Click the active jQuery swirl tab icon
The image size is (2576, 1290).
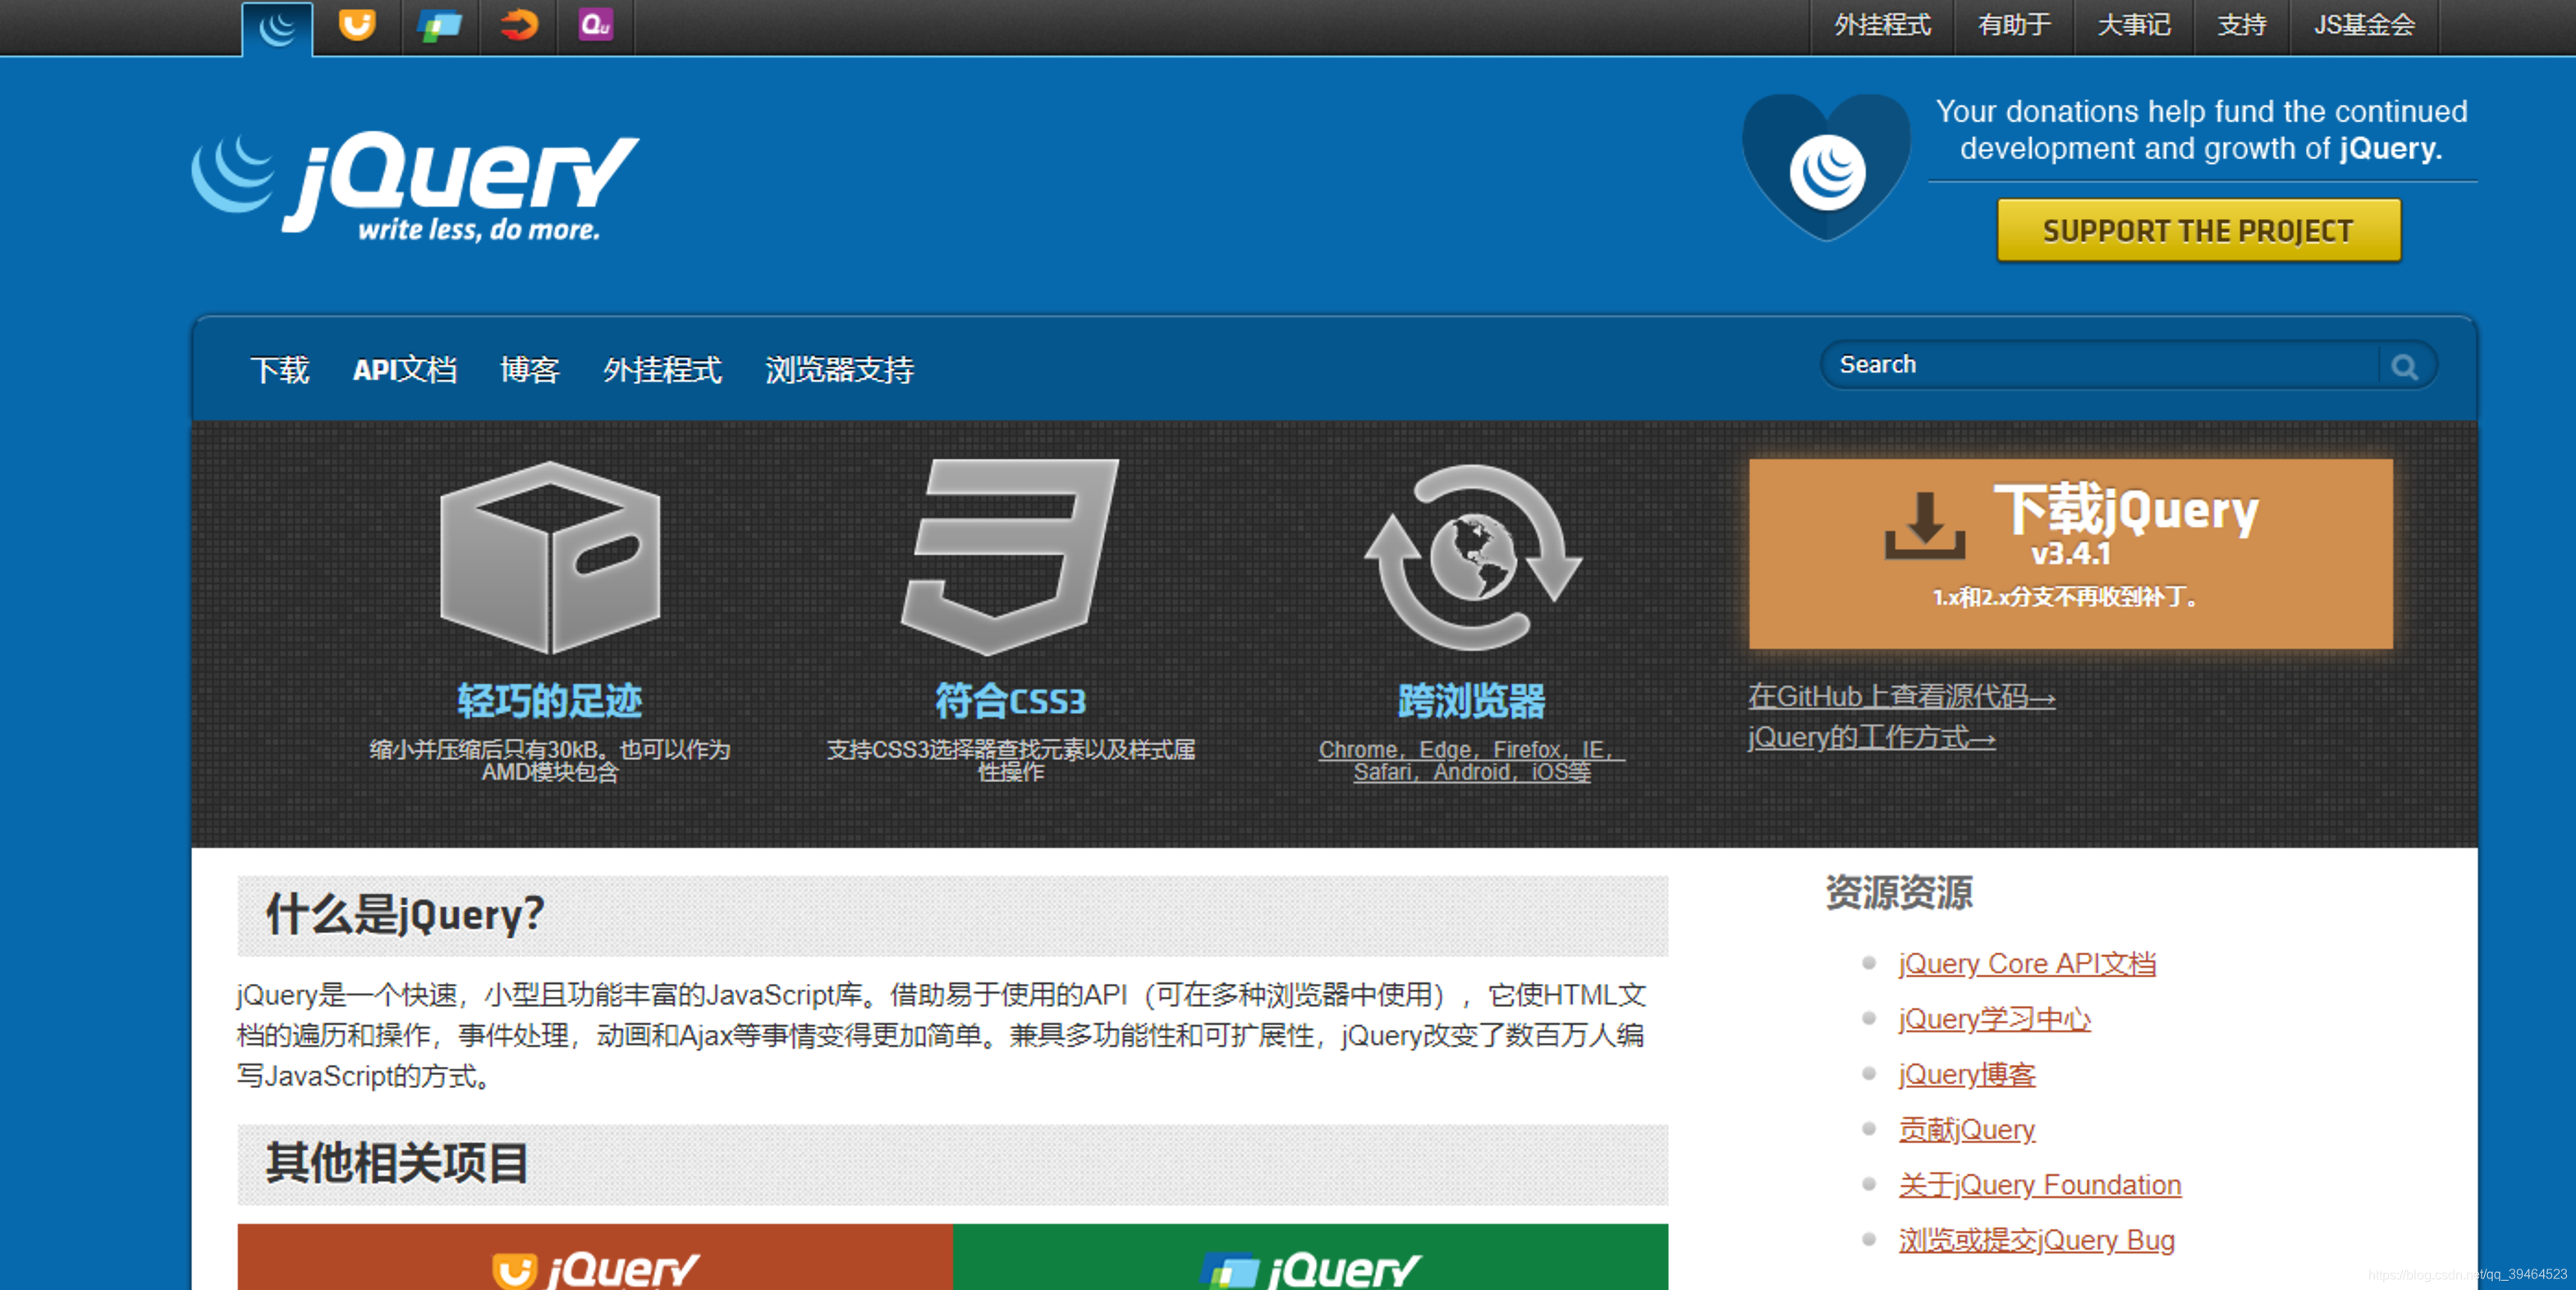pyautogui.click(x=277, y=28)
